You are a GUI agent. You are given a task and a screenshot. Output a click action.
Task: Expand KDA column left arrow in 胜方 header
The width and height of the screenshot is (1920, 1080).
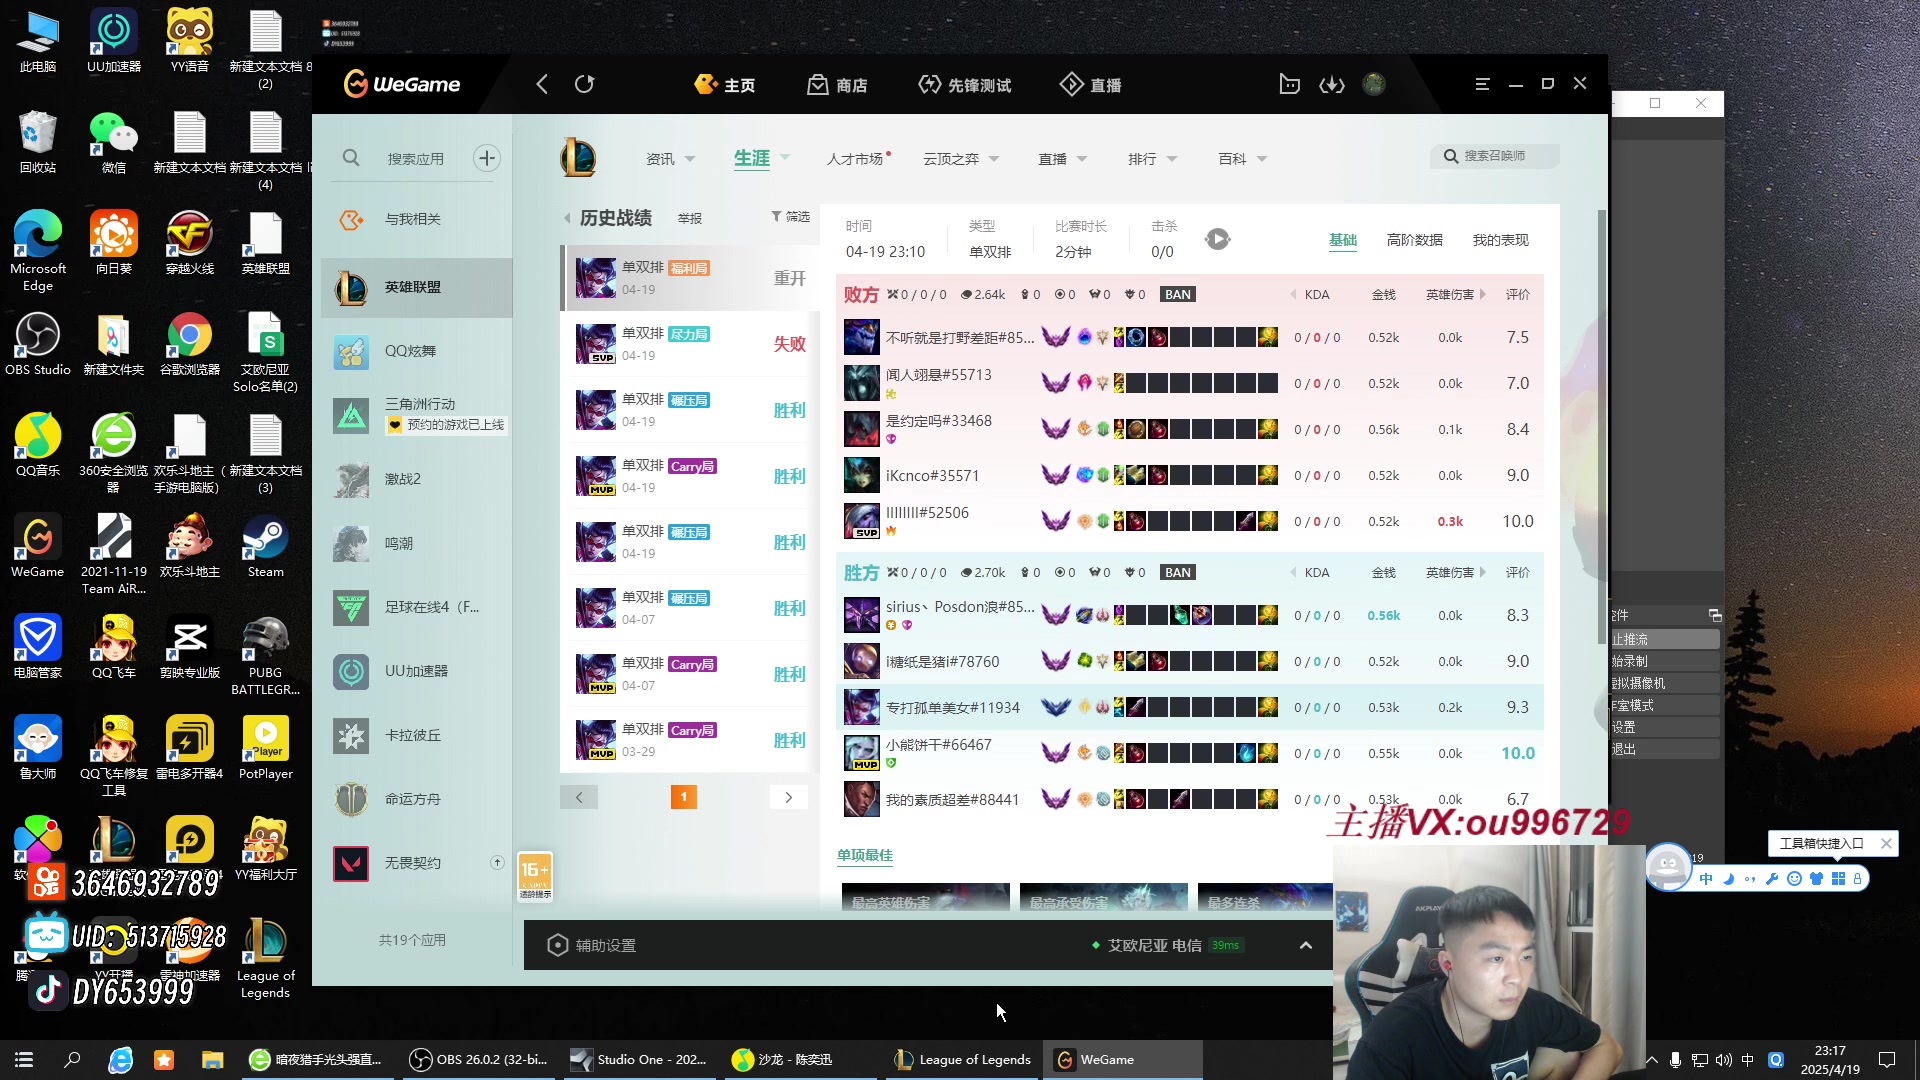pyautogui.click(x=1293, y=573)
